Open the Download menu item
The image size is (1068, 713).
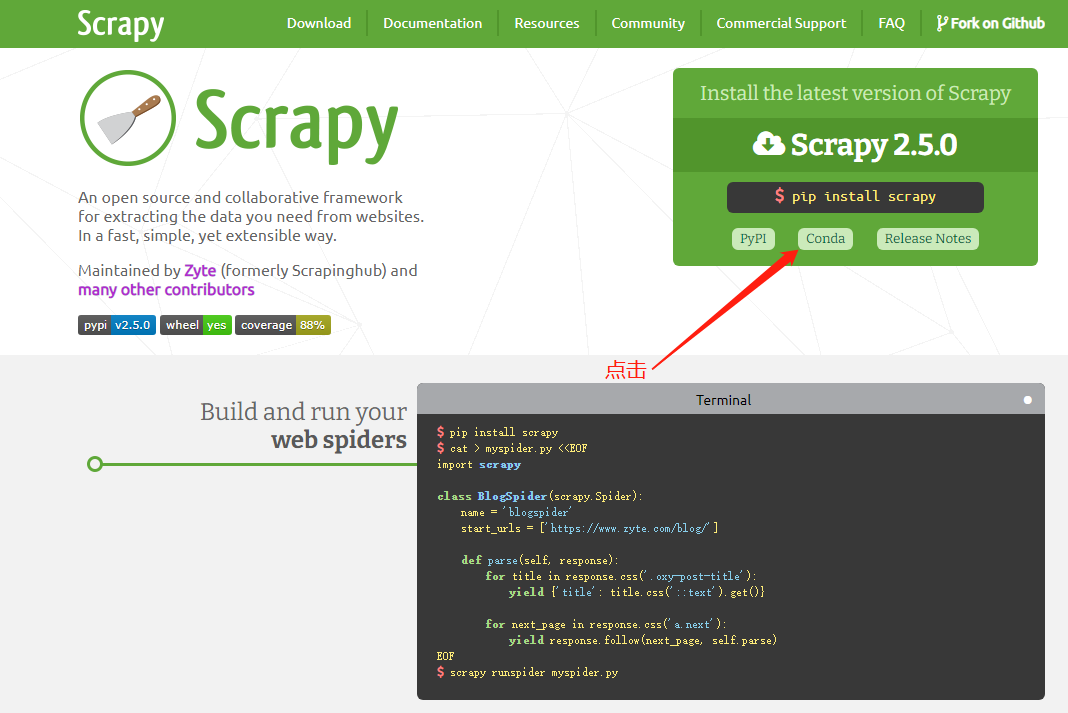319,22
